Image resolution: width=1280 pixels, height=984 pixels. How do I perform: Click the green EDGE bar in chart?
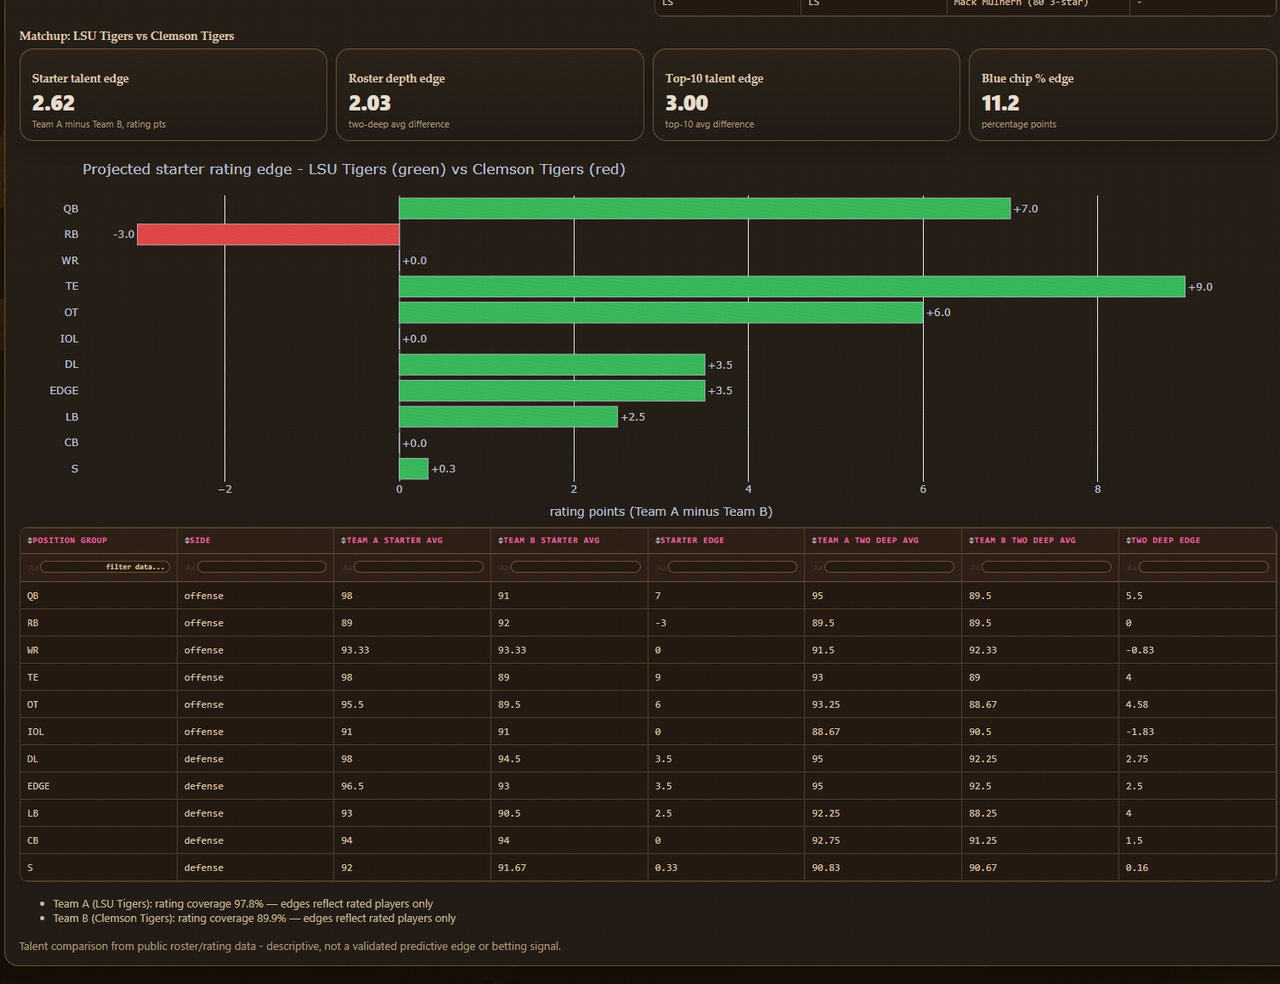coord(552,391)
